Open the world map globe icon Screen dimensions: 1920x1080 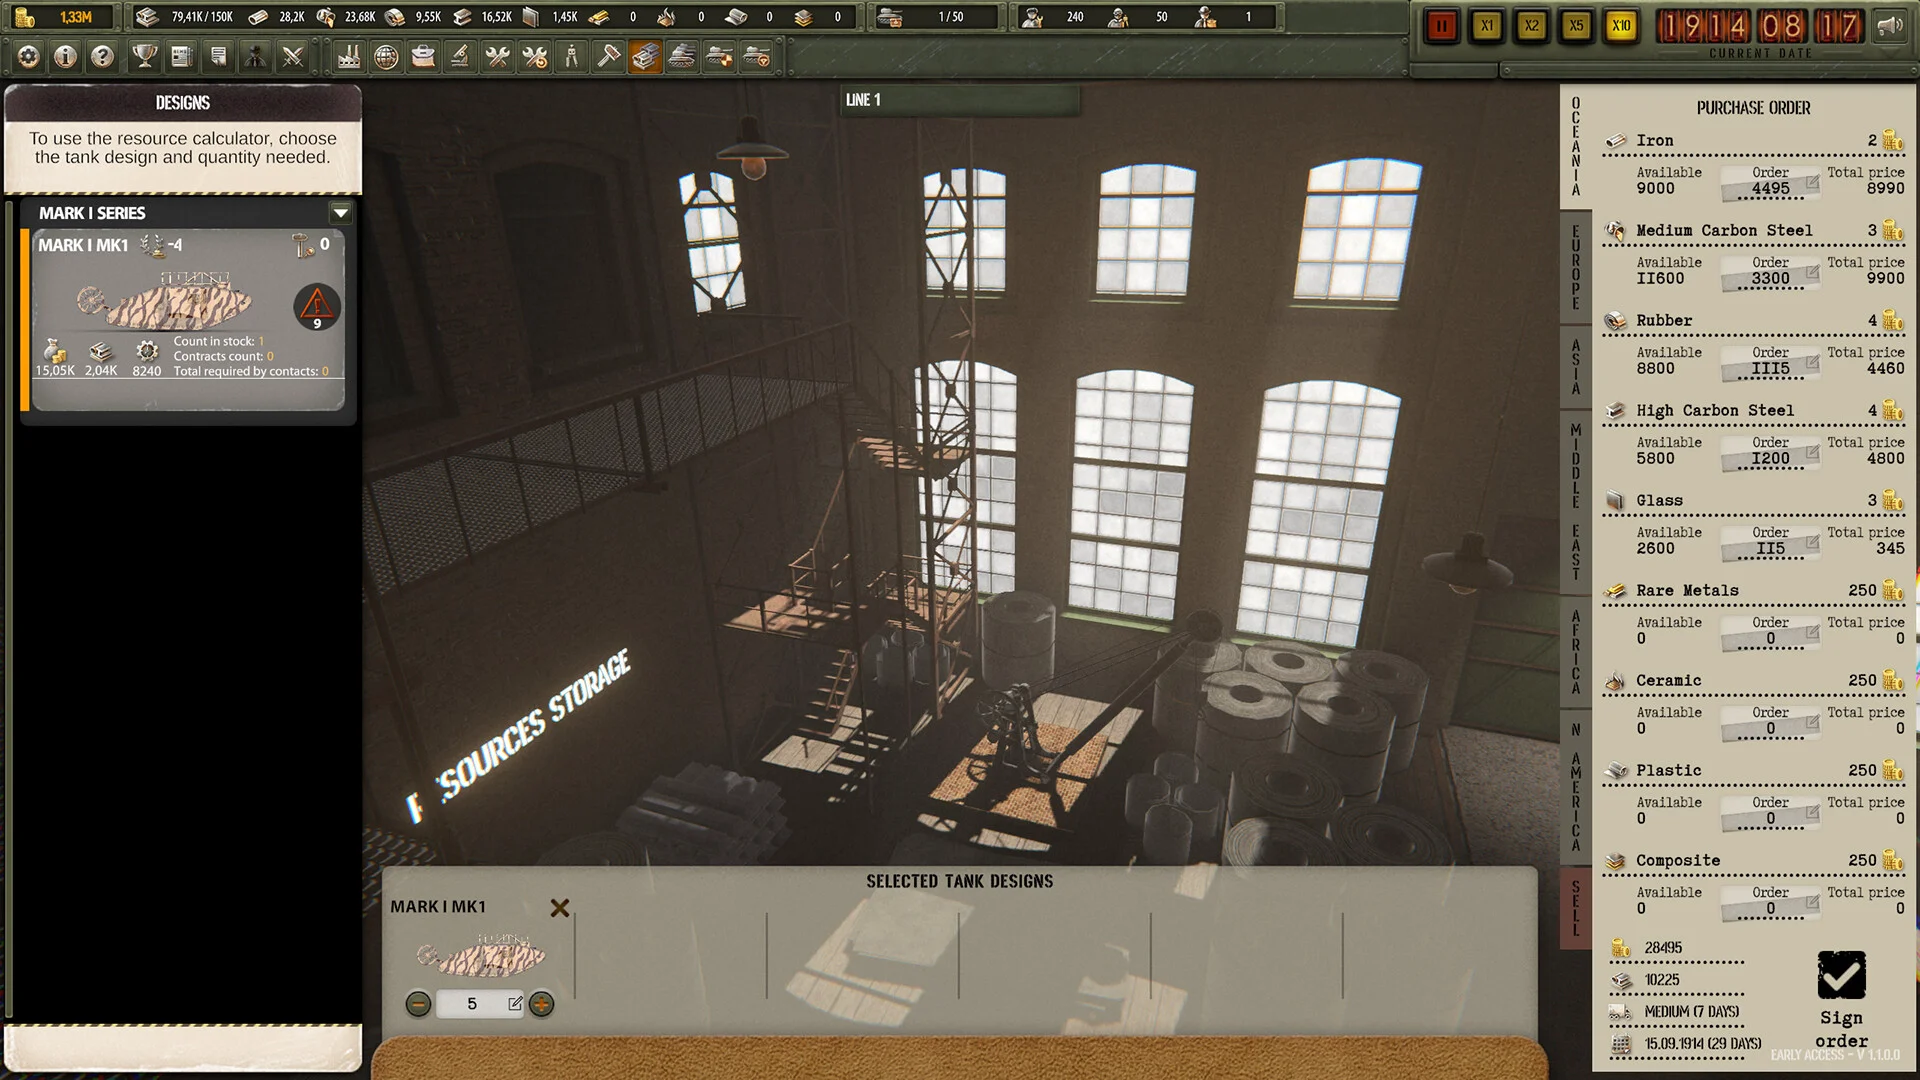[388, 57]
